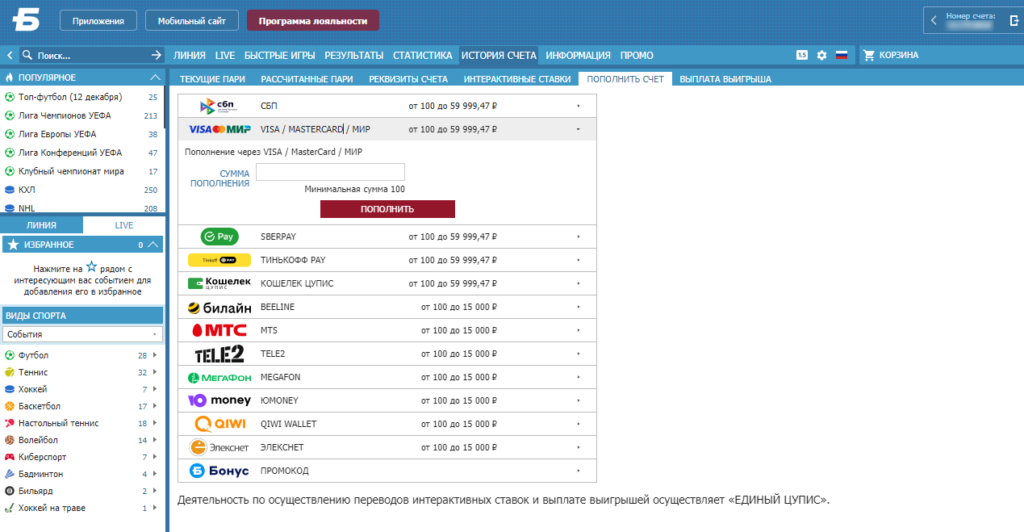Click the bookmaker logo in the header
1024x532 pixels.
point(26,20)
